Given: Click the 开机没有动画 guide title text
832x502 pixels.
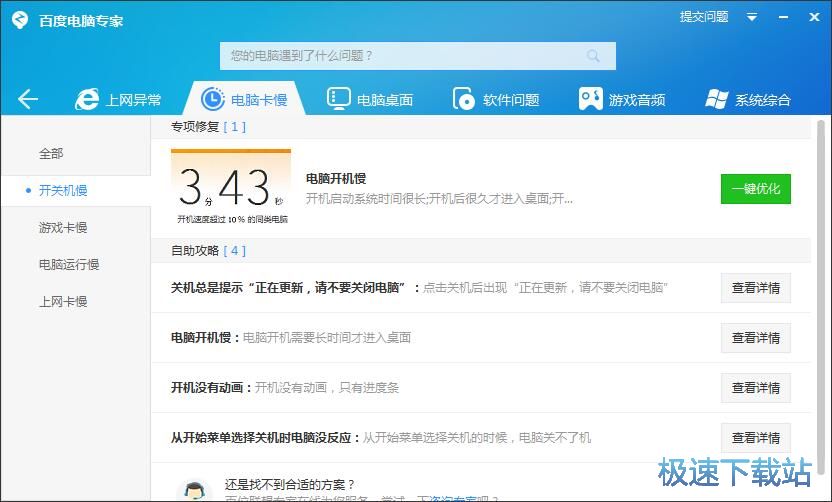Looking at the screenshot, I should click(x=211, y=388).
